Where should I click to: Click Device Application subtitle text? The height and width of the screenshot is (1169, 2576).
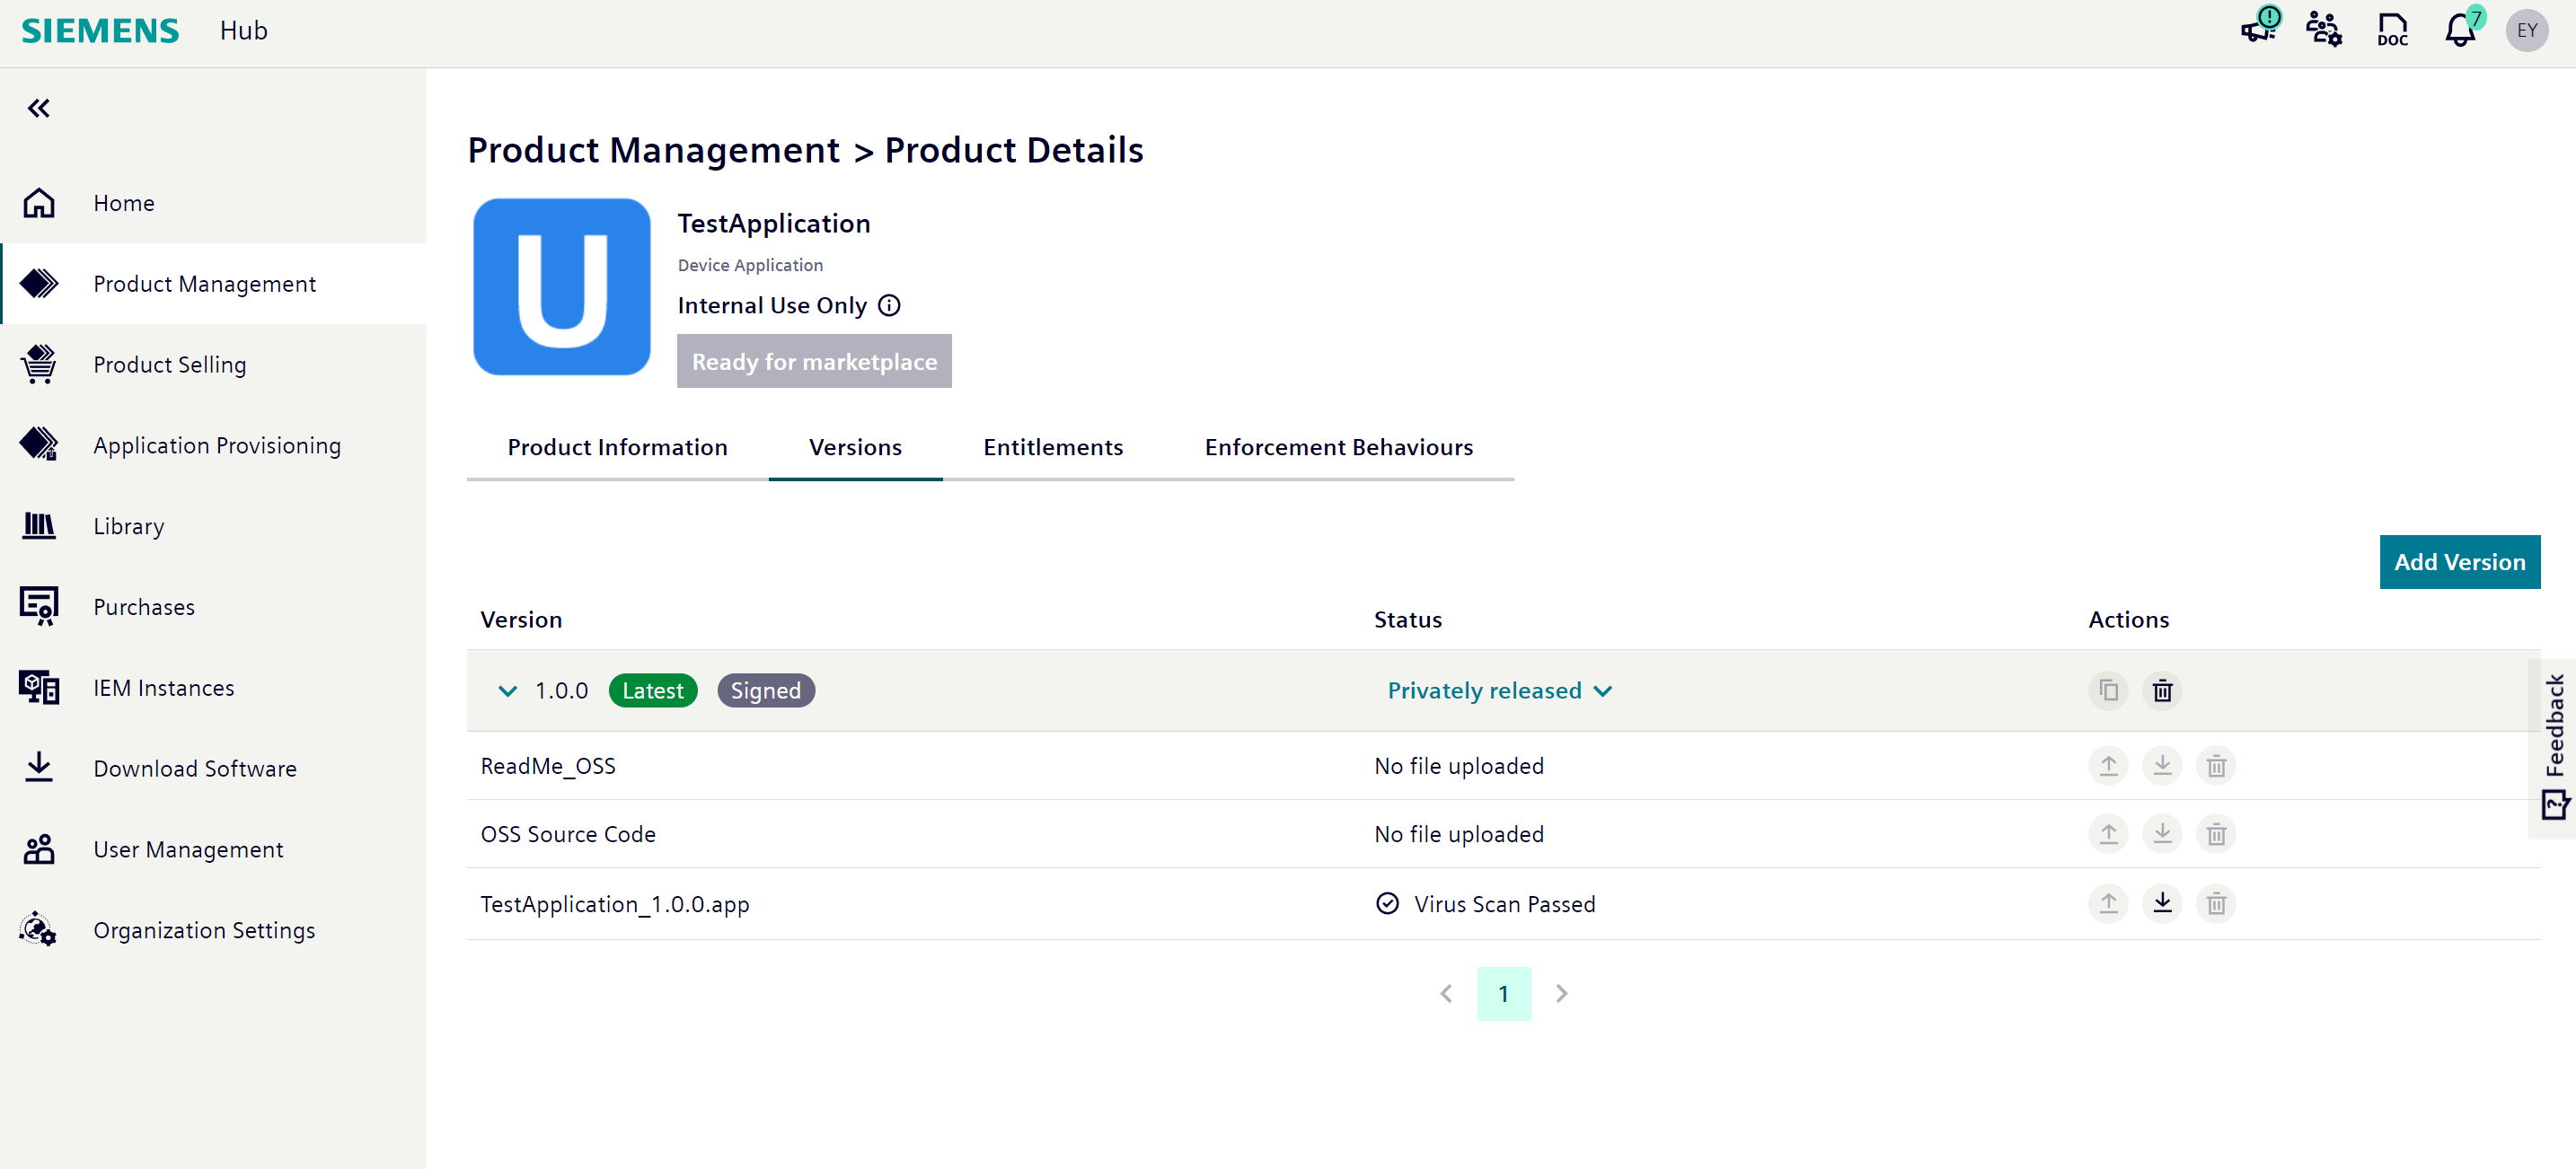750,265
